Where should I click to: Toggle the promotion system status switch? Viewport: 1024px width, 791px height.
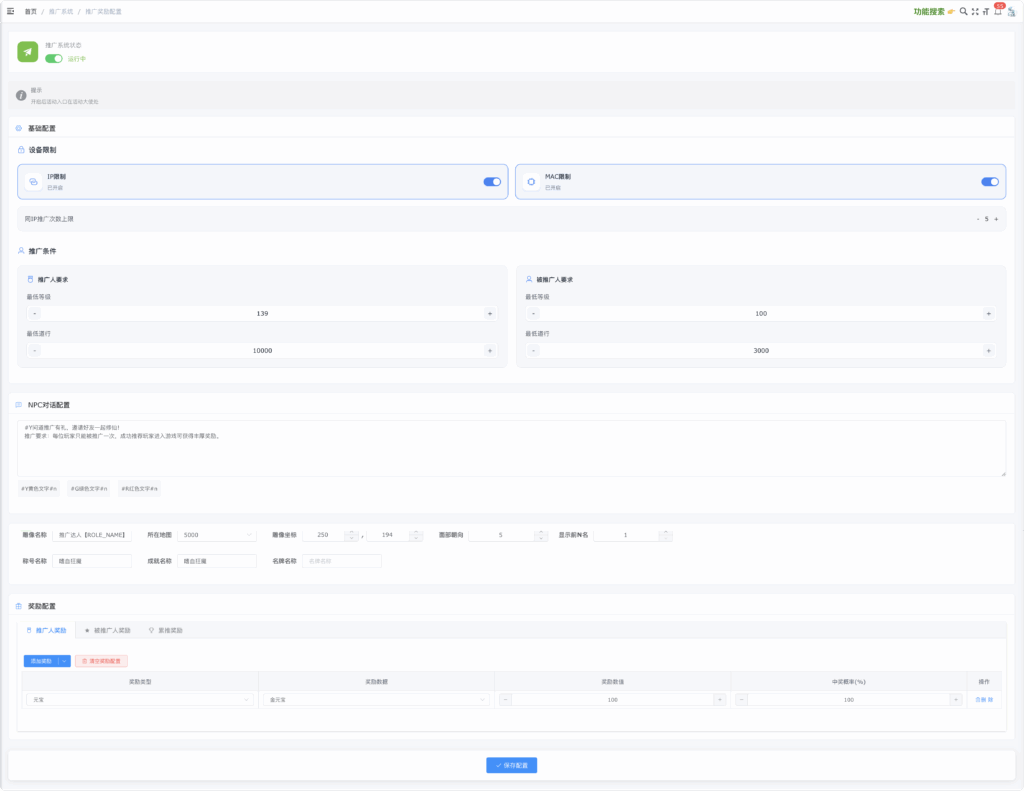coord(54,58)
